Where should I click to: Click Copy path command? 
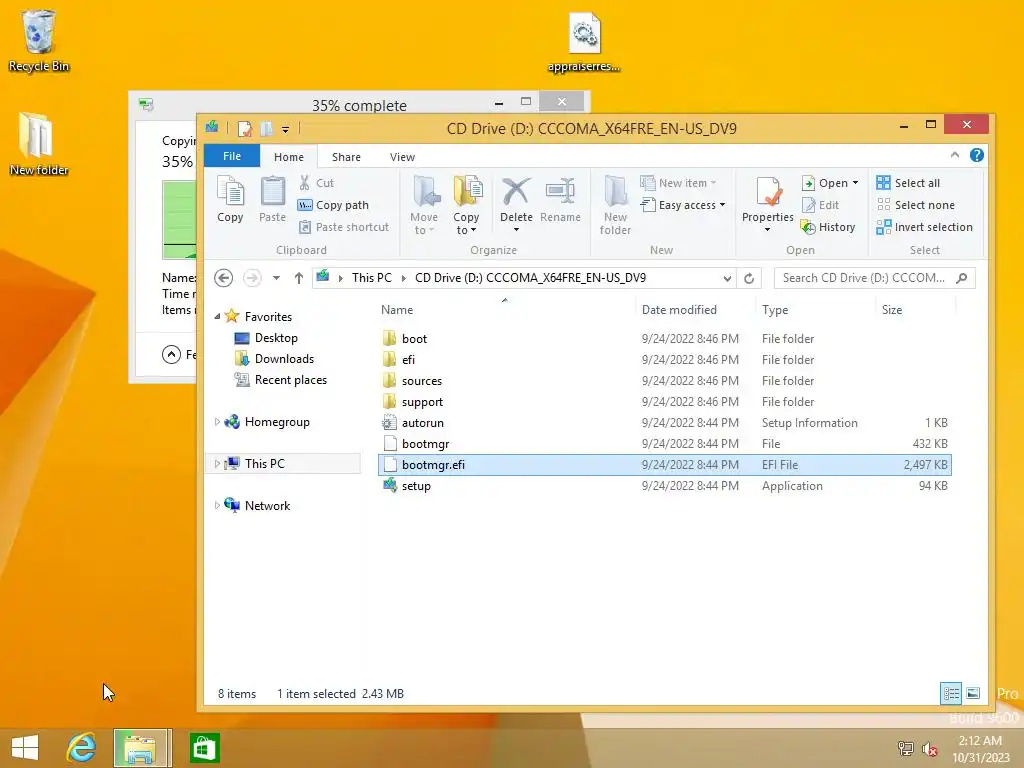(333, 205)
